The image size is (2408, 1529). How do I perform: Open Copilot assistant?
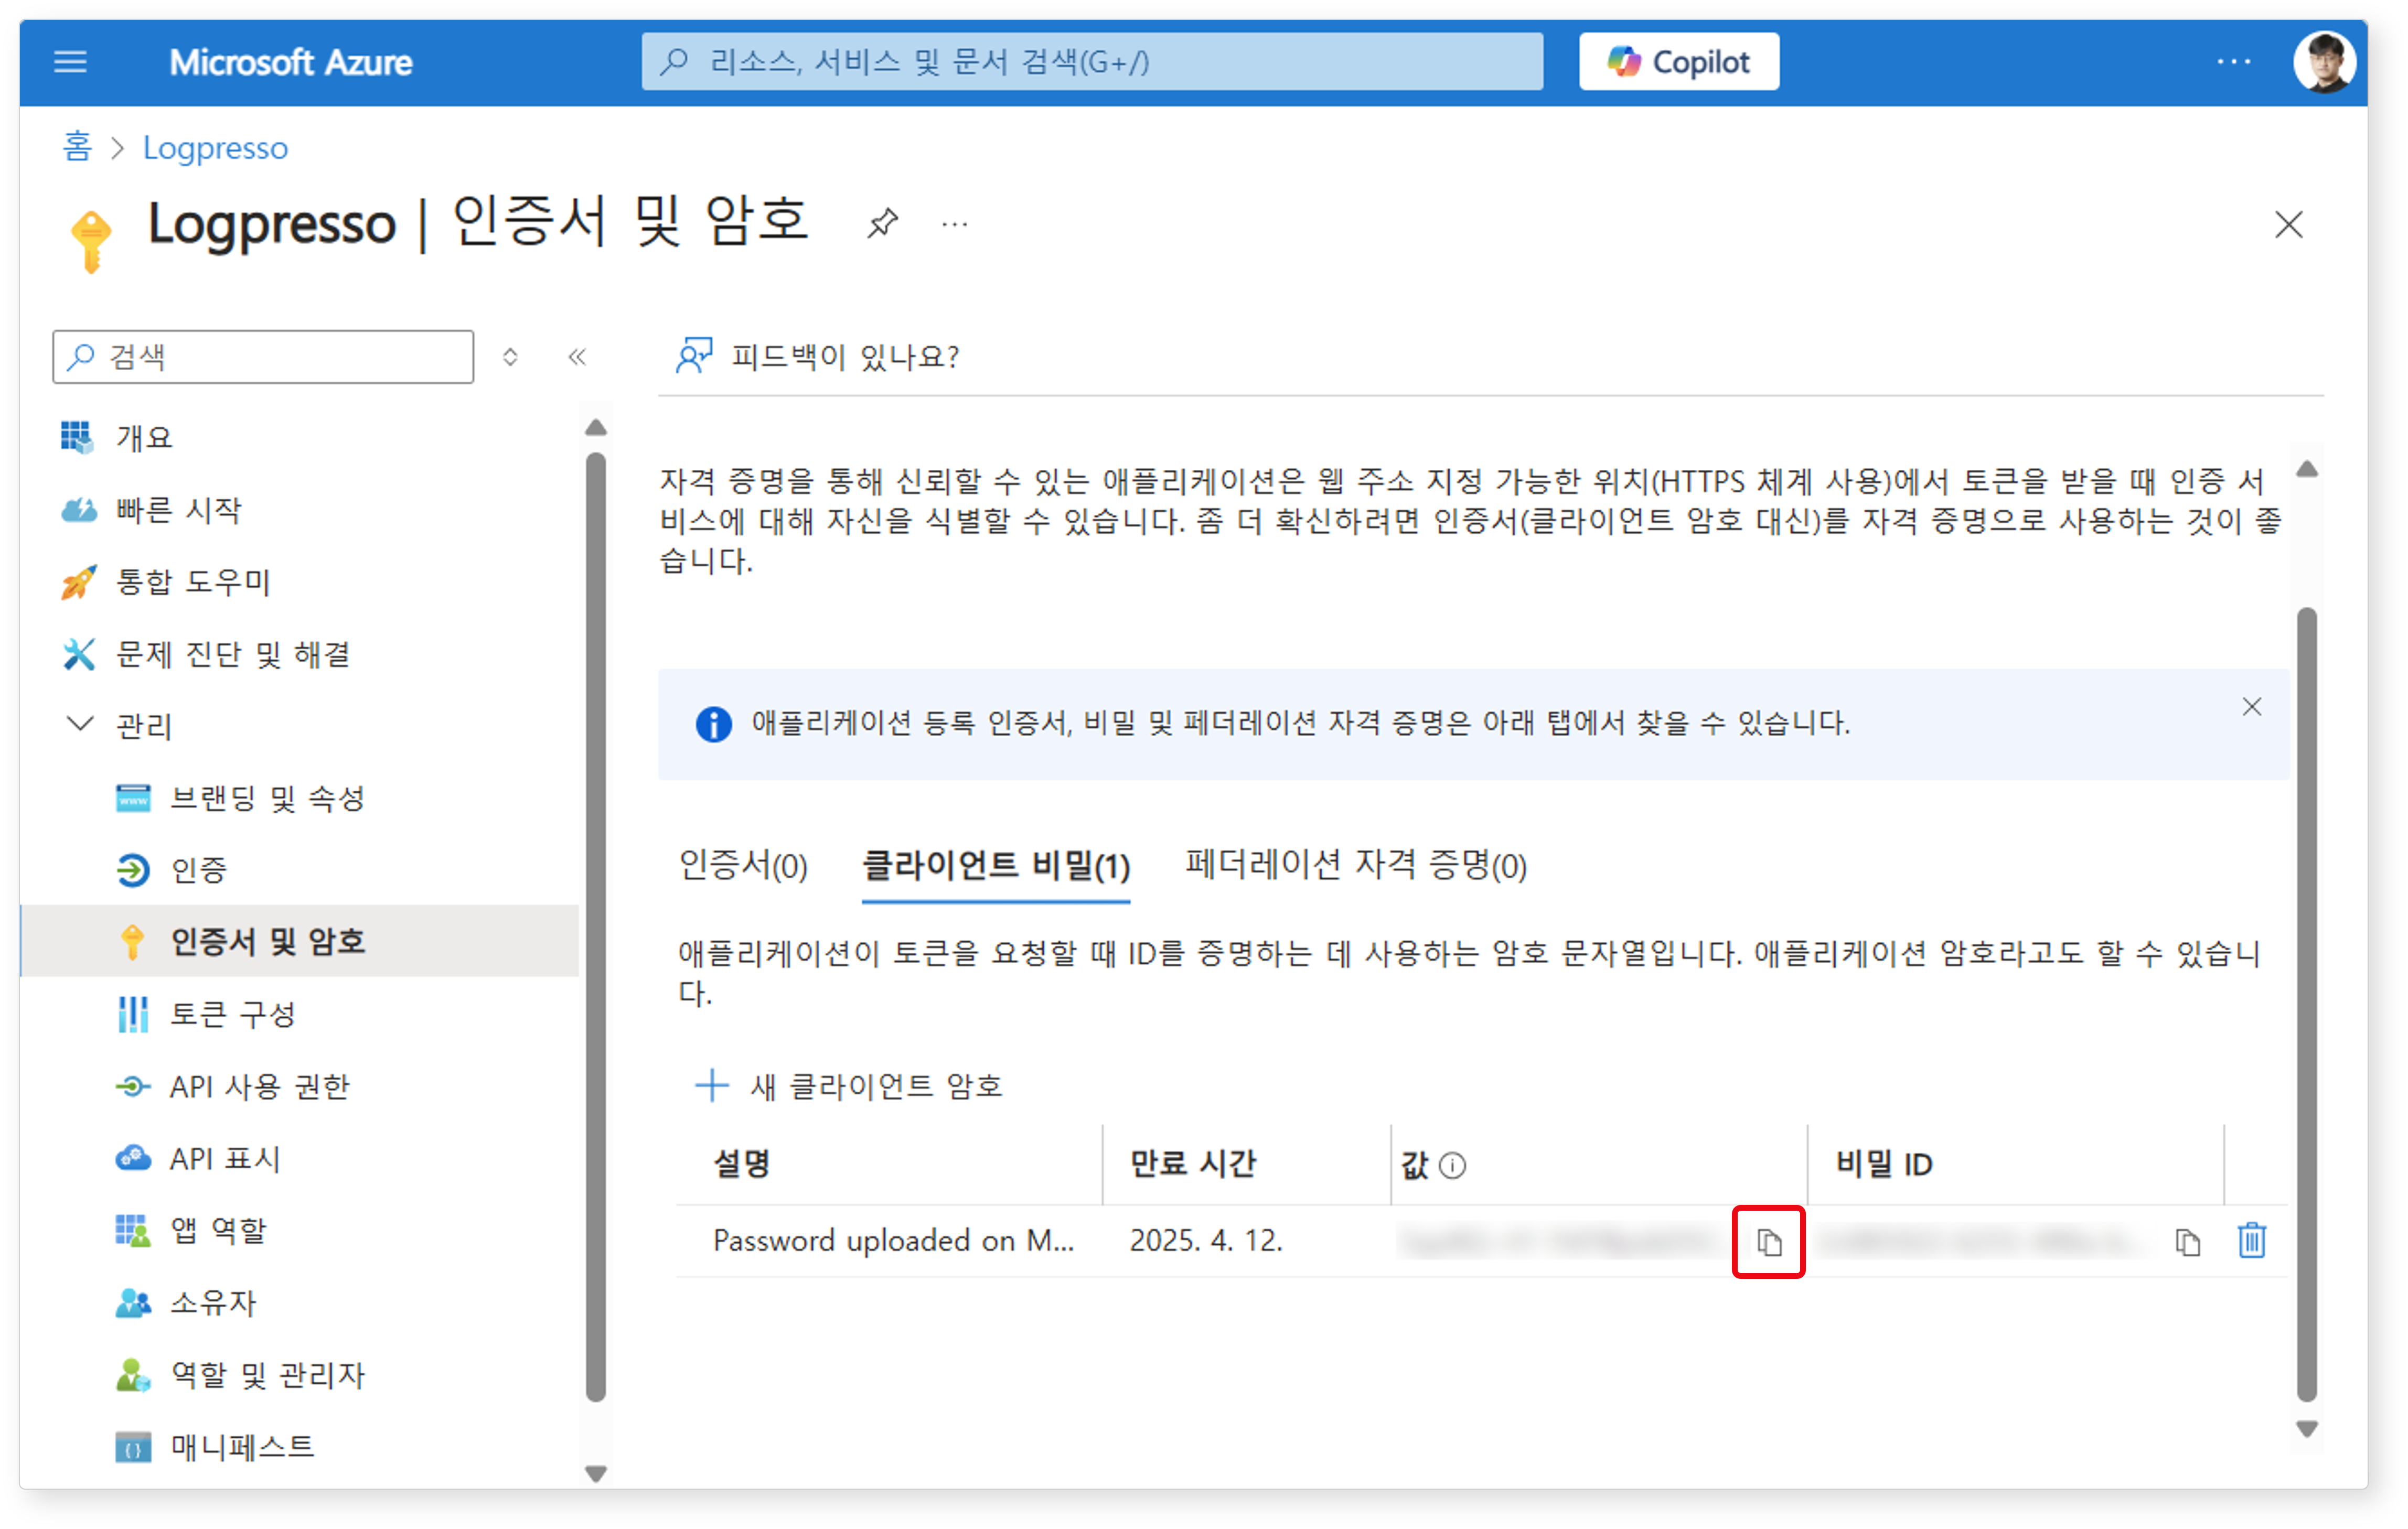point(1679,62)
